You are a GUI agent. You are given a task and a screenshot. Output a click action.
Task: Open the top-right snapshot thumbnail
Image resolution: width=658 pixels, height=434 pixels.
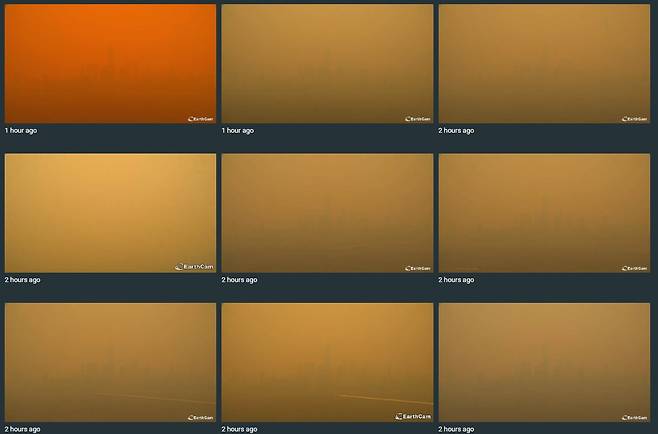point(544,63)
